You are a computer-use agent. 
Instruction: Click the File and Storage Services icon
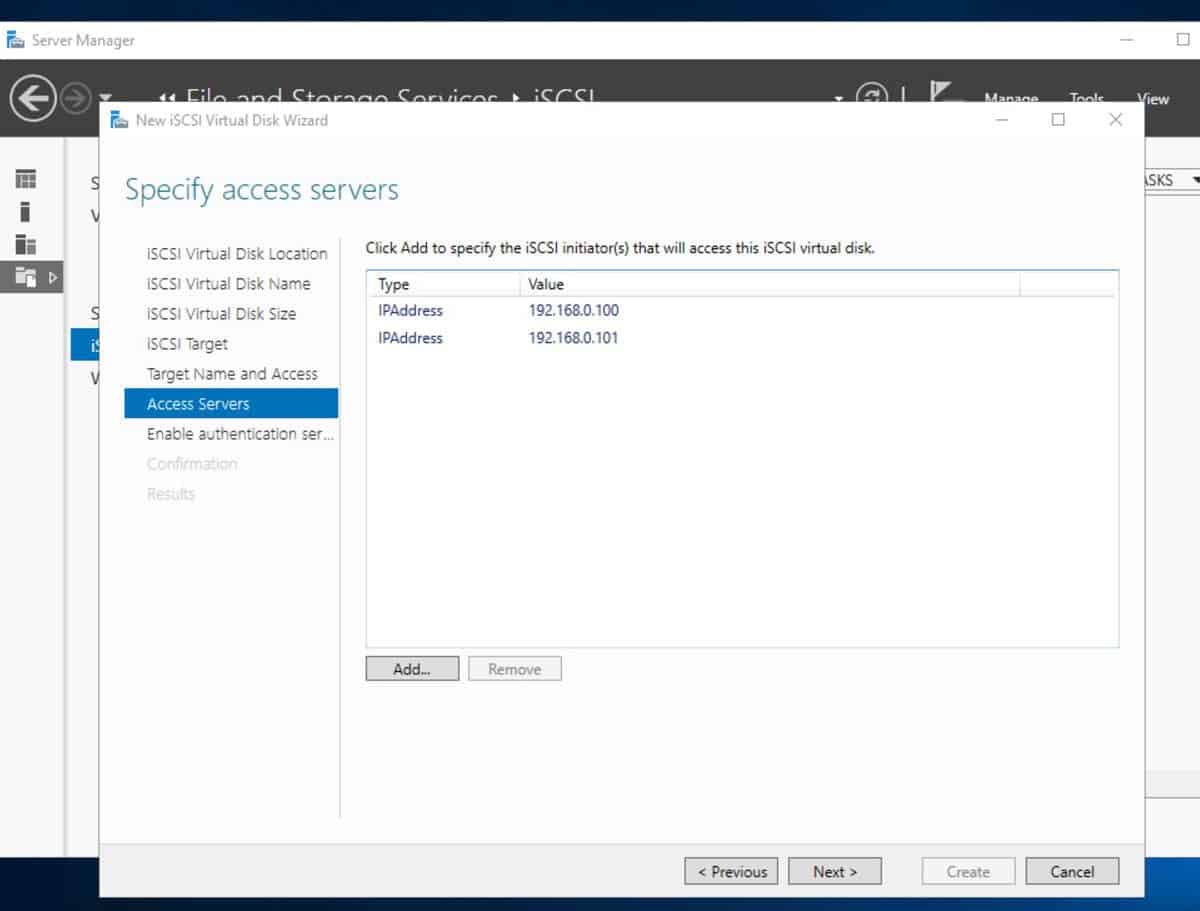(x=26, y=277)
